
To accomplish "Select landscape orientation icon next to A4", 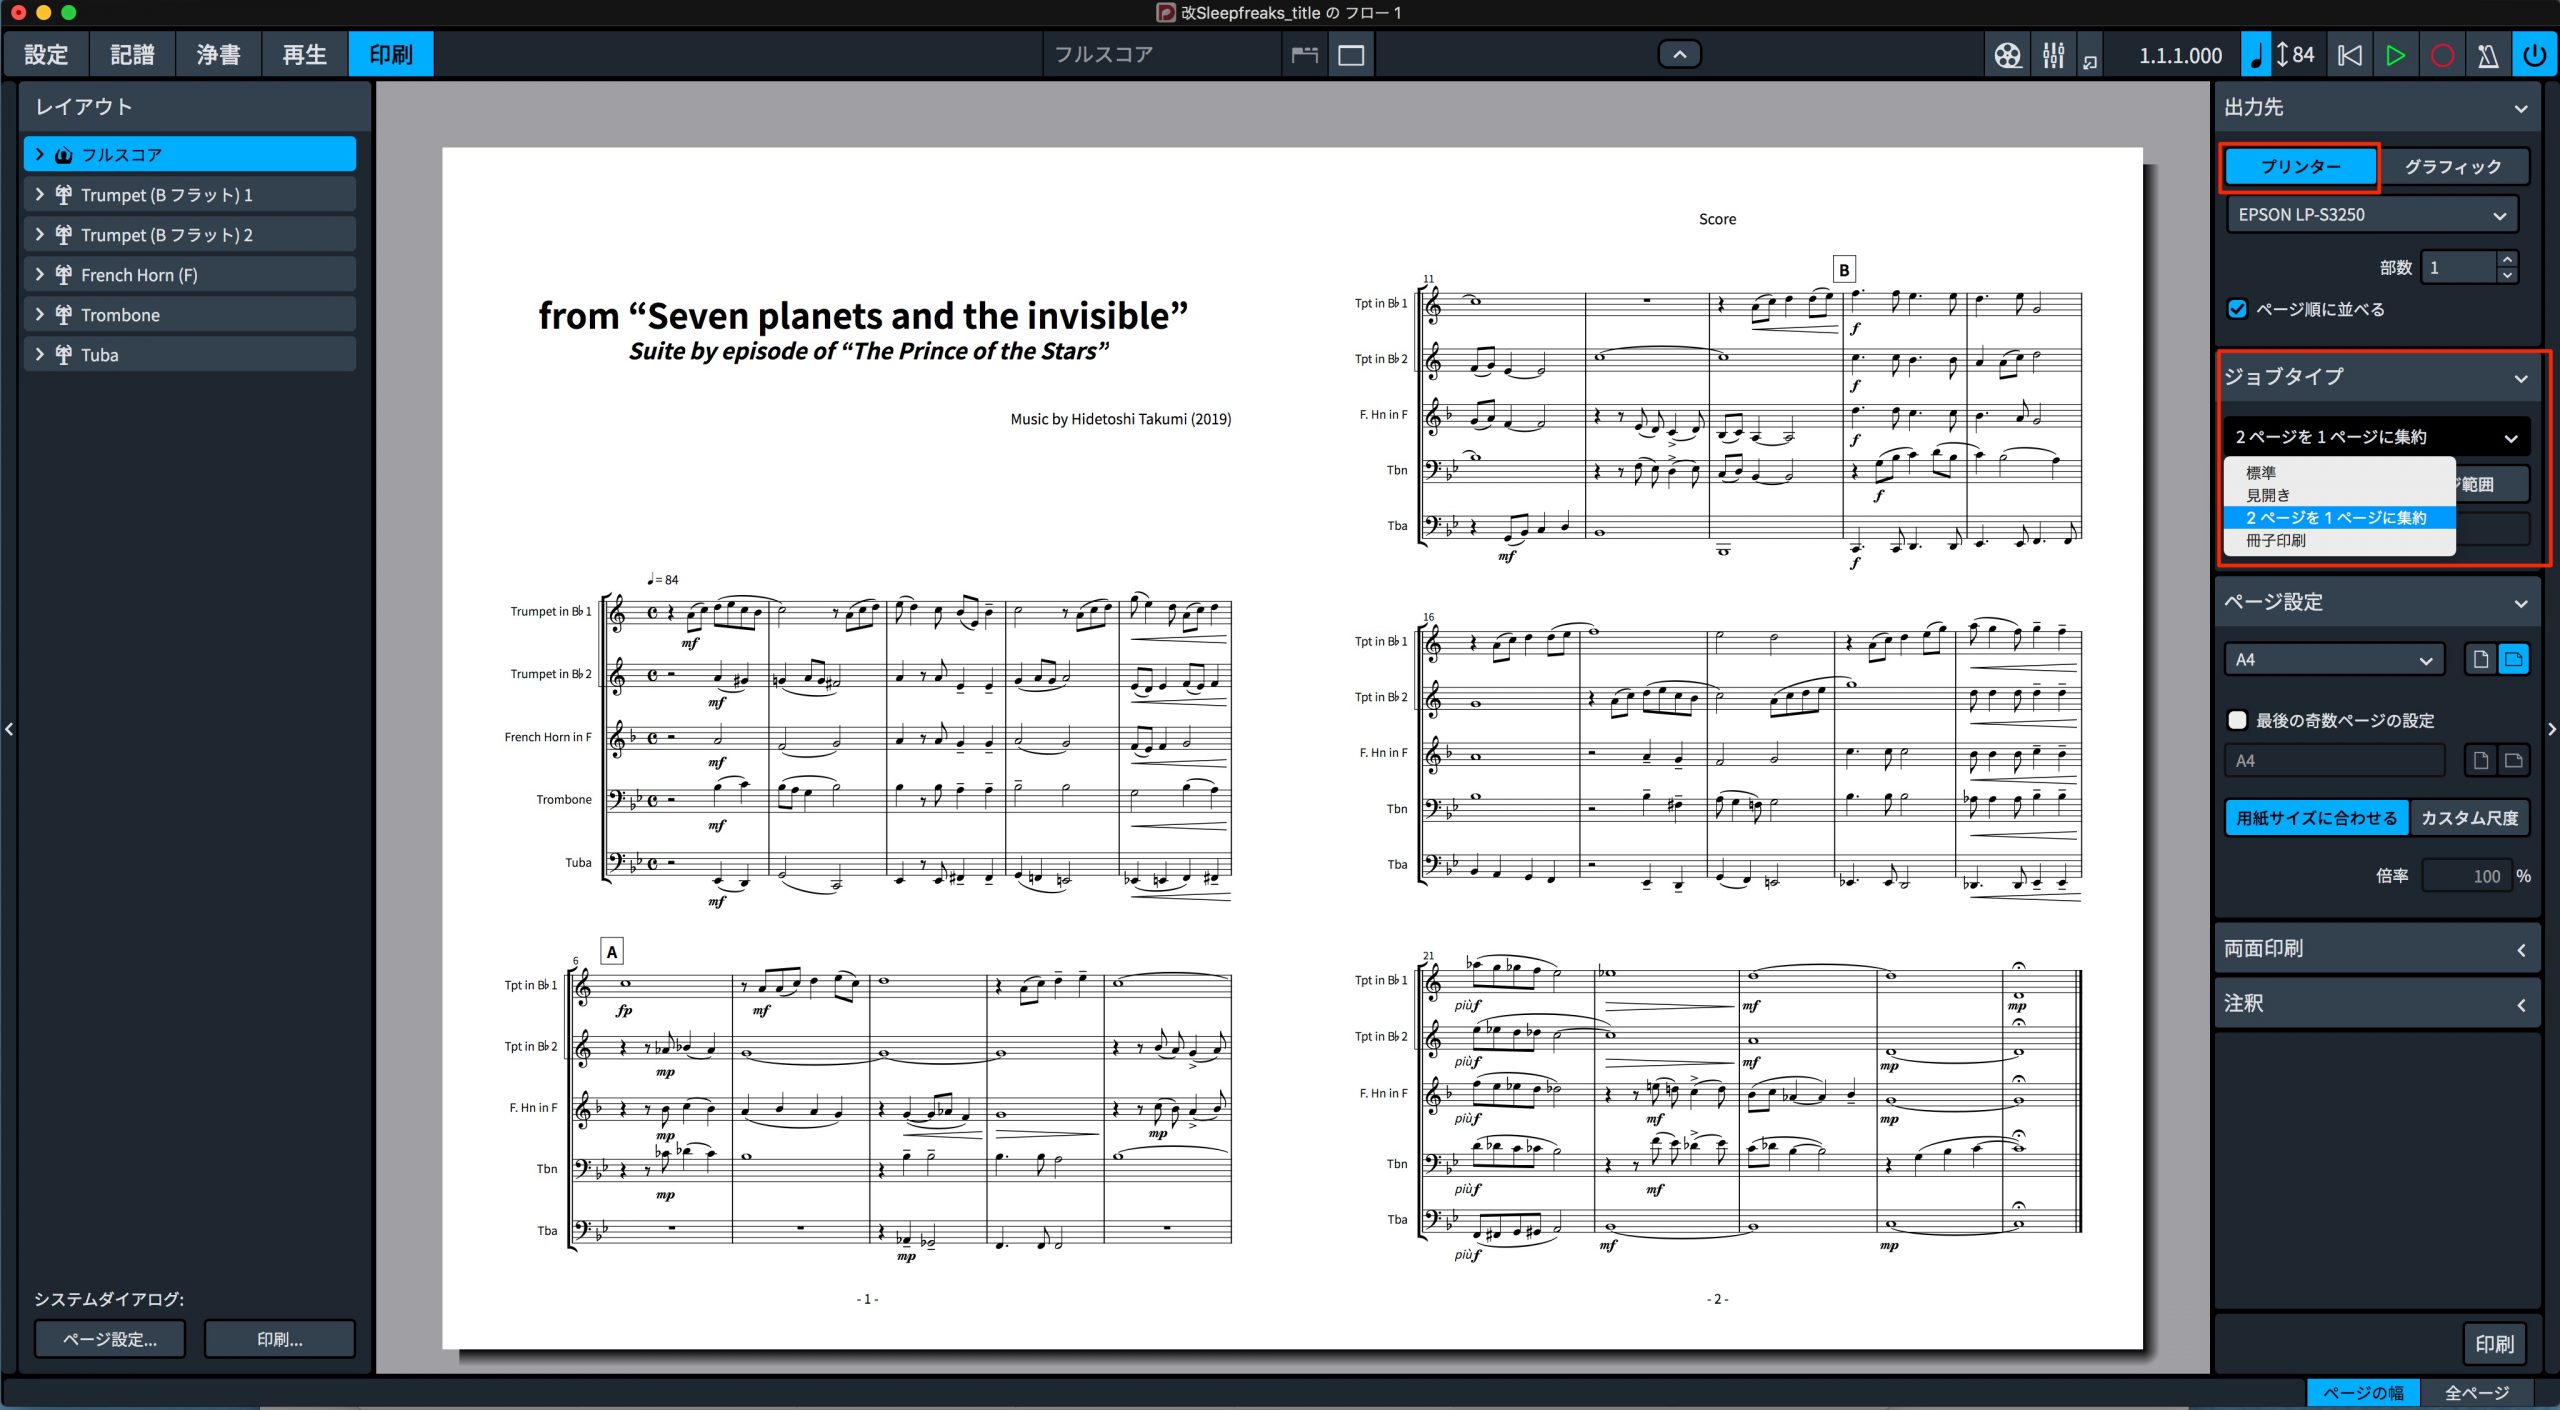I will [x=2513, y=659].
